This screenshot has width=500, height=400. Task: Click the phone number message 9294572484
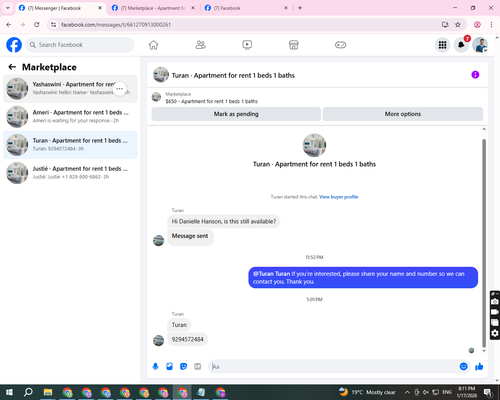pyautogui.click(x=187, y=339)
